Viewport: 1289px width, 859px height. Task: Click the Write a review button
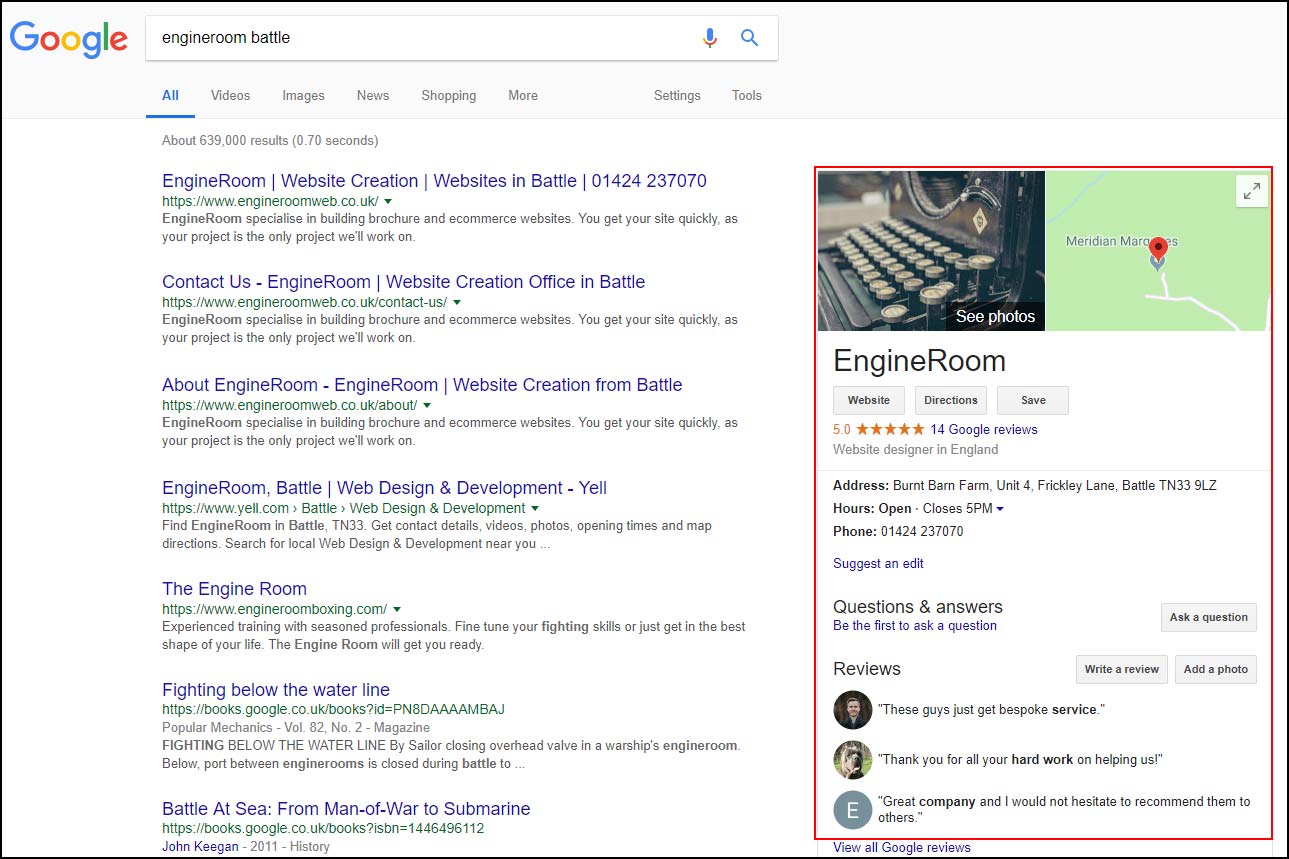[1121, 669]
